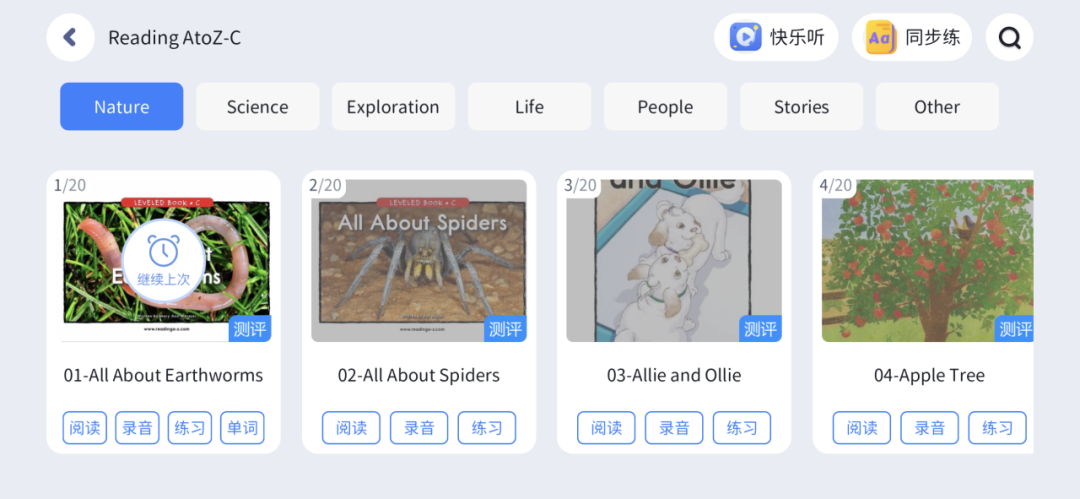
Task: Click 练习 under Apple Tree
Action: pos(997,428)
